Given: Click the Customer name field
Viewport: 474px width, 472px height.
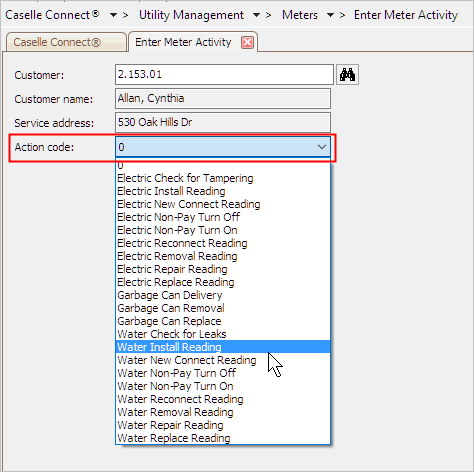Looking at the screenshot, I should point(223,98).
